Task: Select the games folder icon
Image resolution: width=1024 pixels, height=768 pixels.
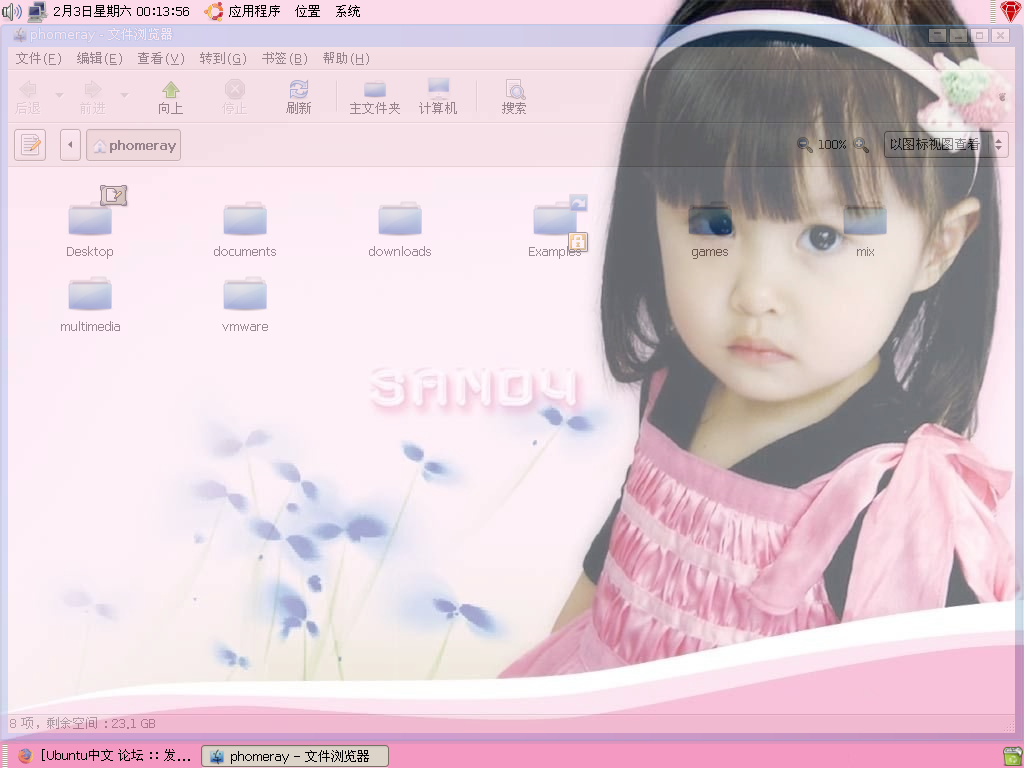Action: [710, 218]
